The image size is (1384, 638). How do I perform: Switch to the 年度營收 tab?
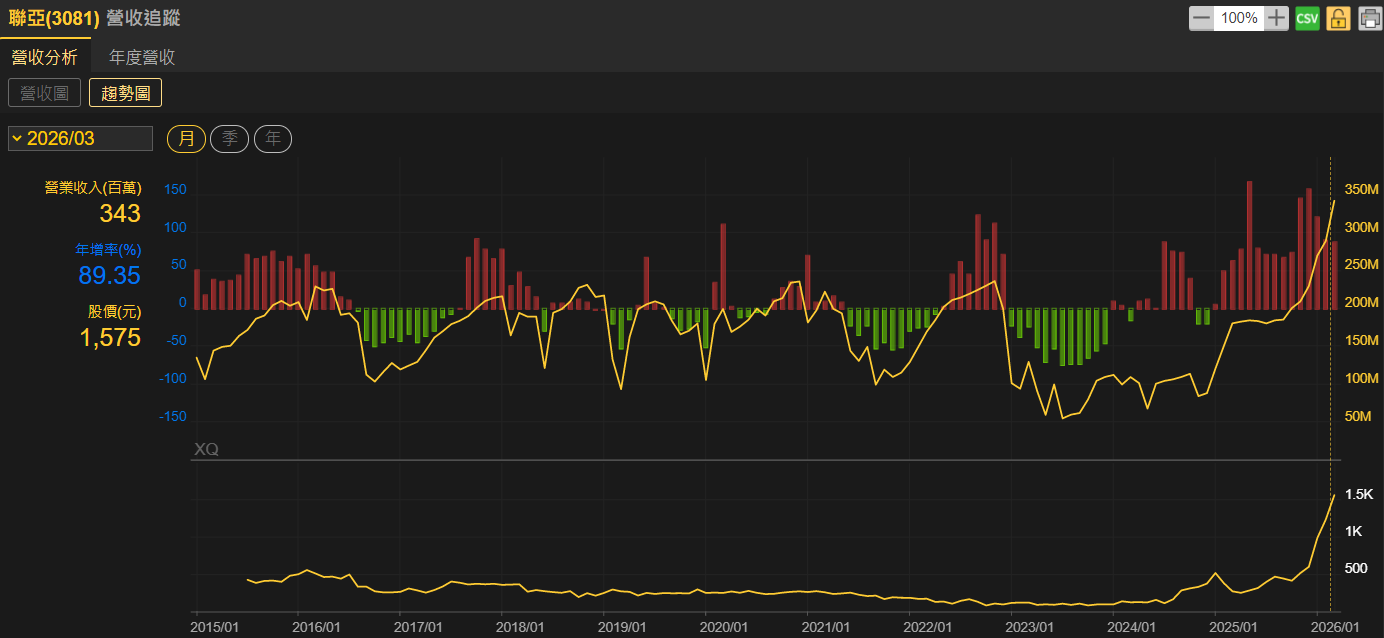[142, 57]
